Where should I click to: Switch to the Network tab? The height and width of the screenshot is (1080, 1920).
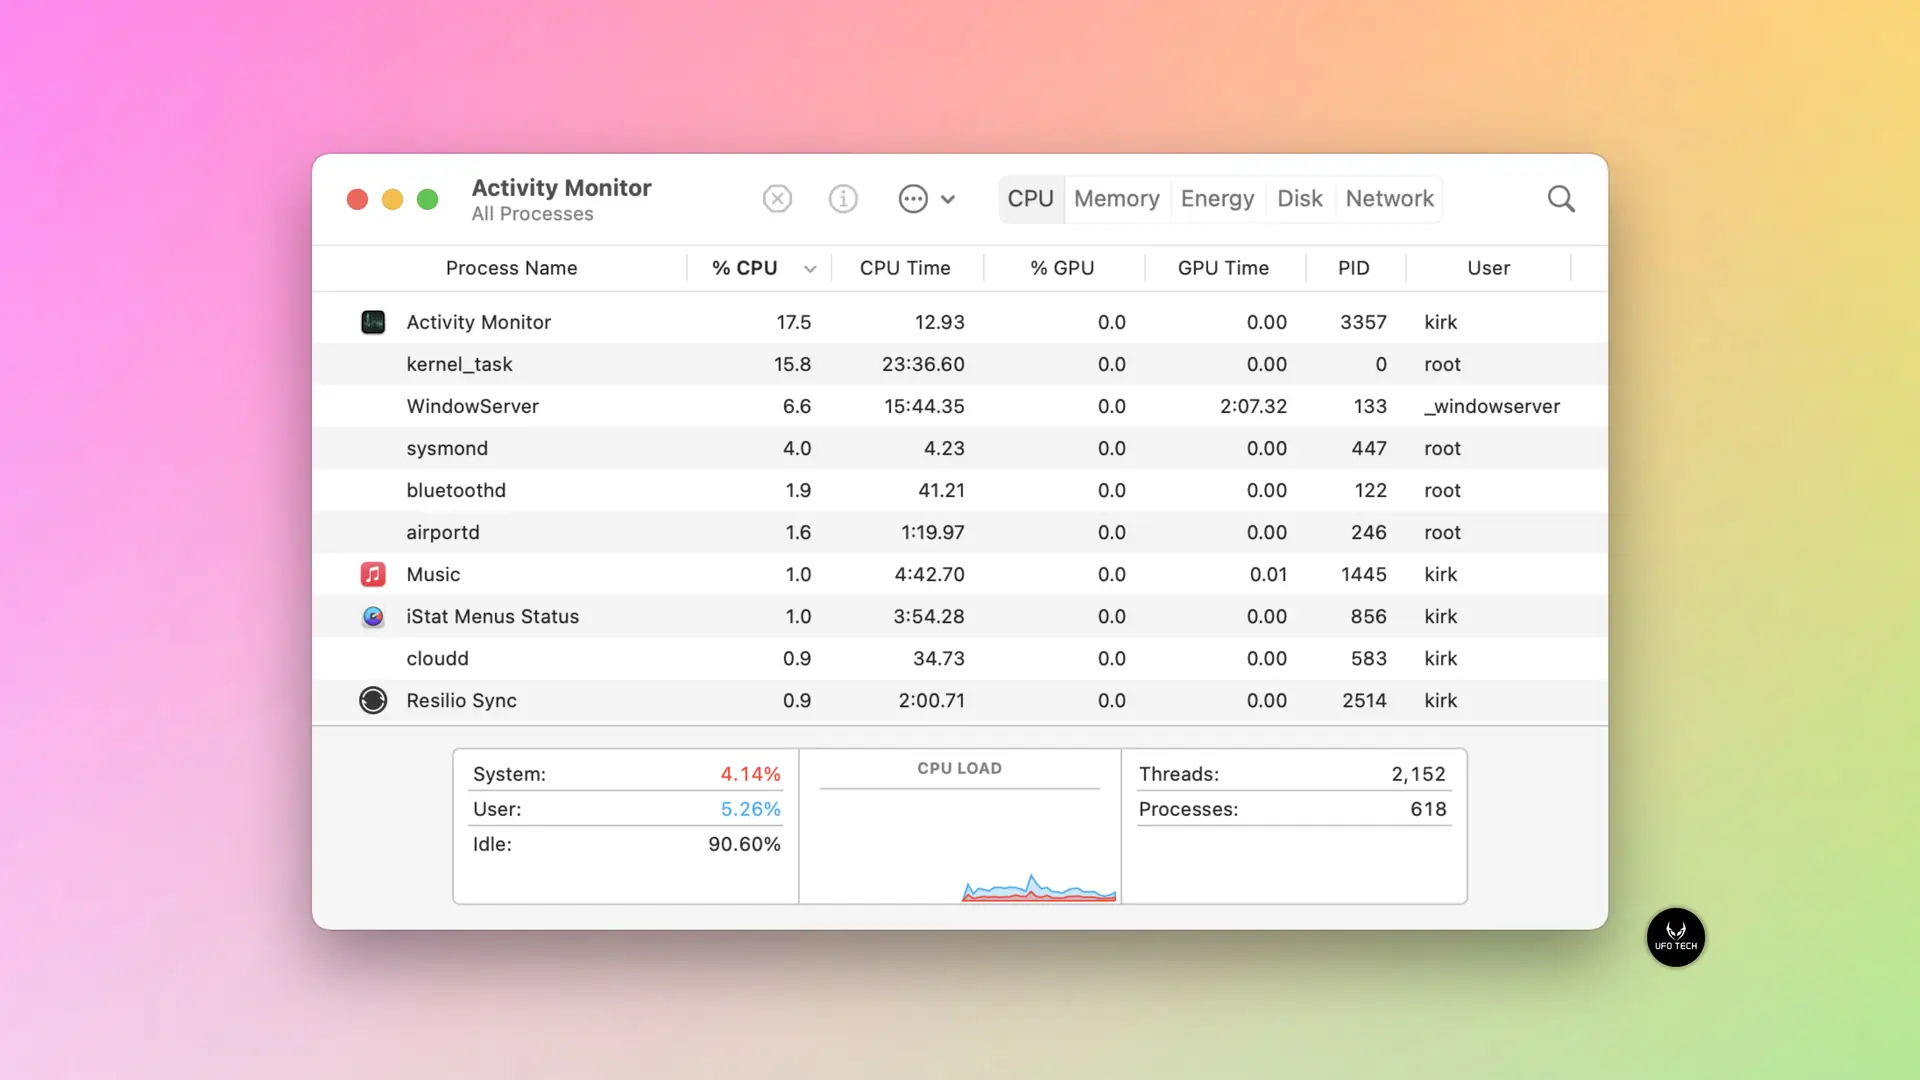tap(1390, 199)
